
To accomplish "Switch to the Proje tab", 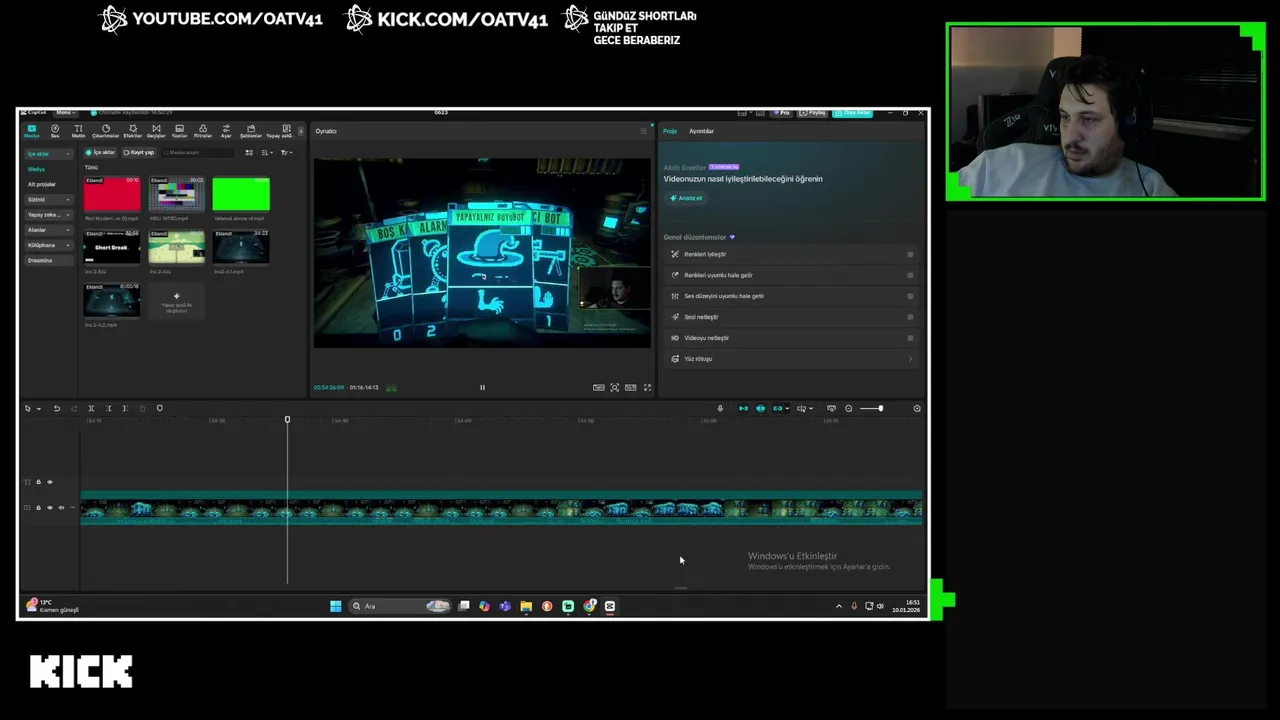I will (x=670, y=131).
